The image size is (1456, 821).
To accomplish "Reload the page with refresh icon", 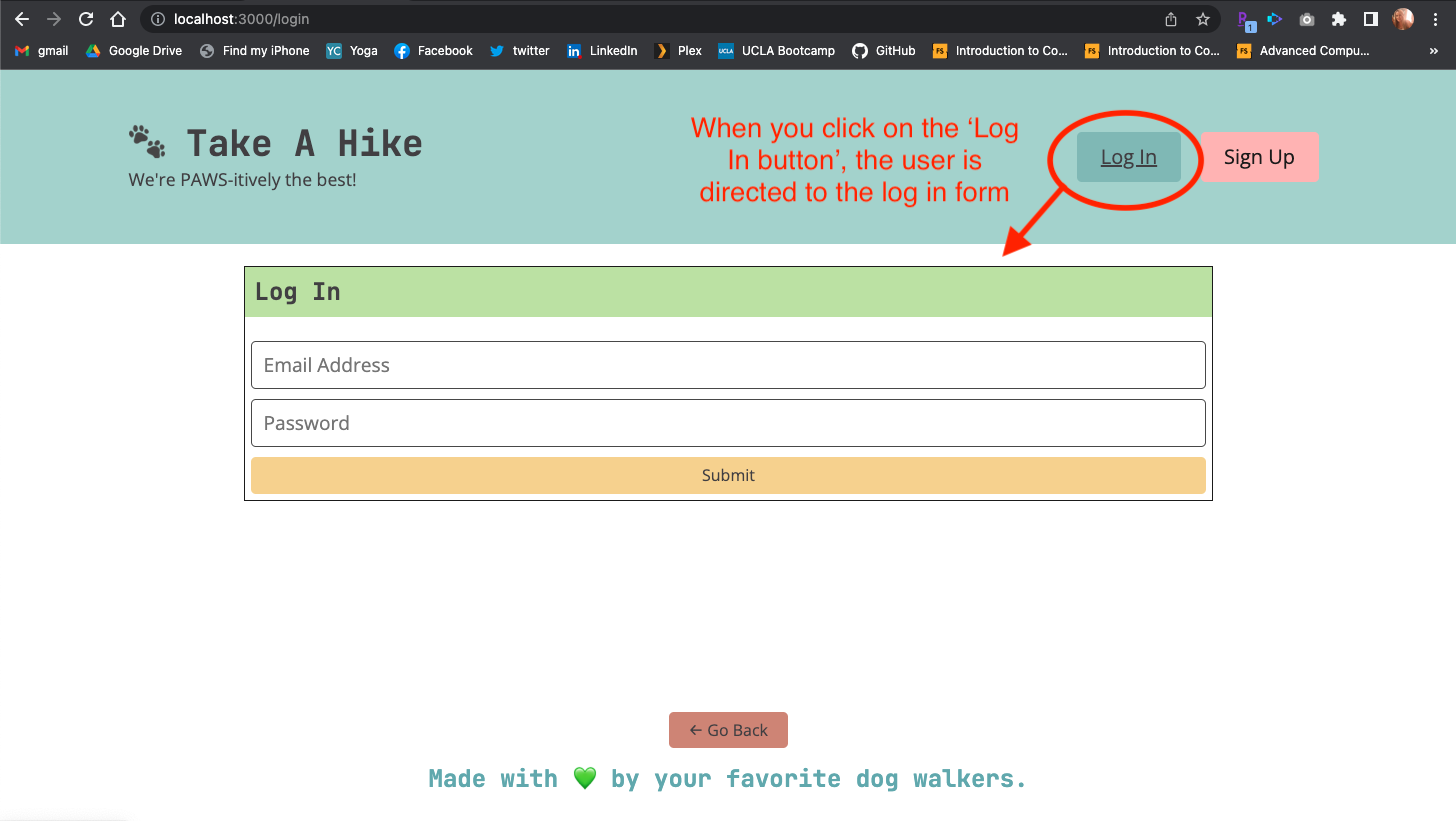I will tap(86, 19).
